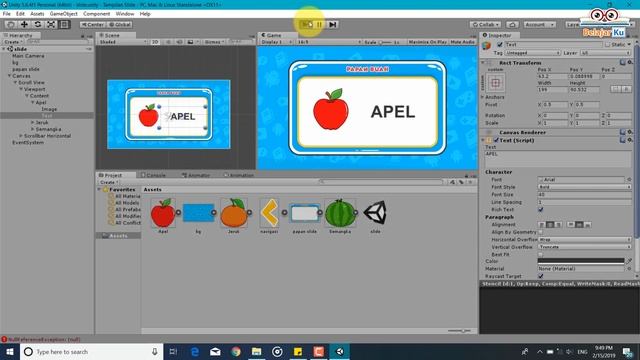Viewport: 640px width, 360px height.
Task: Select the Scale tool in toolbar
Action: 51,24
